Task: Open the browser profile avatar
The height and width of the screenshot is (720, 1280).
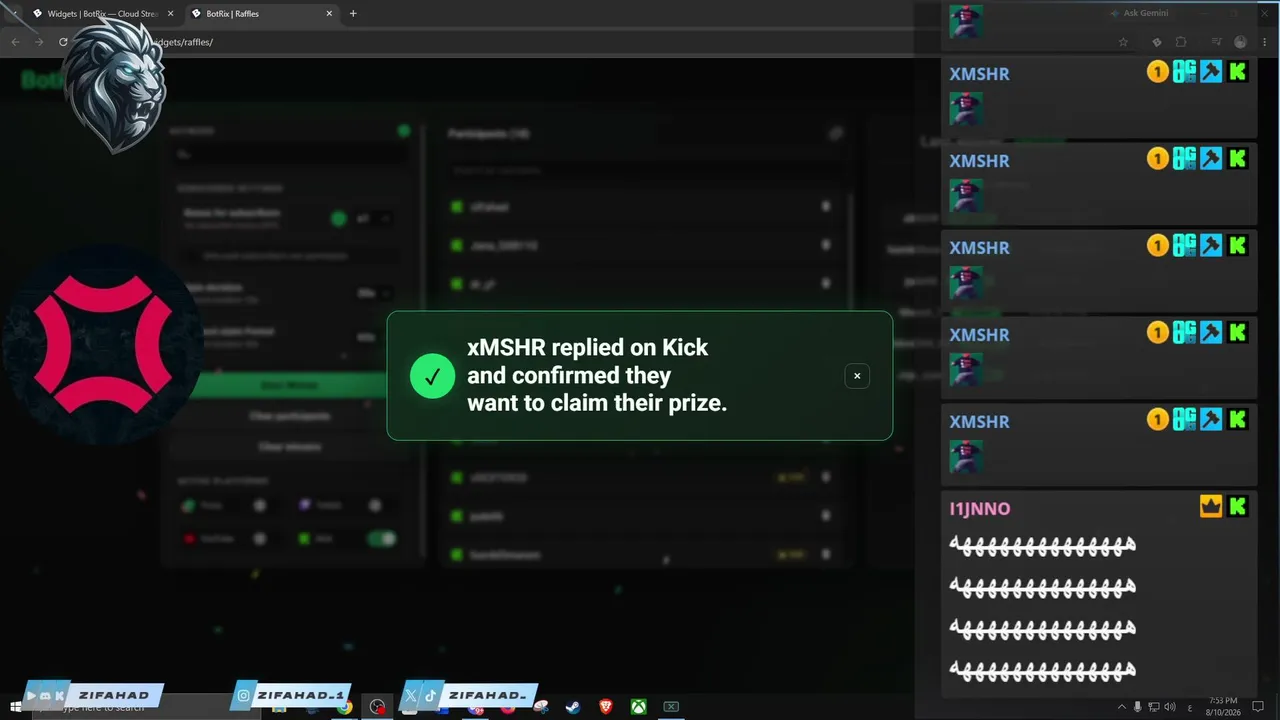Action: 1241,42
